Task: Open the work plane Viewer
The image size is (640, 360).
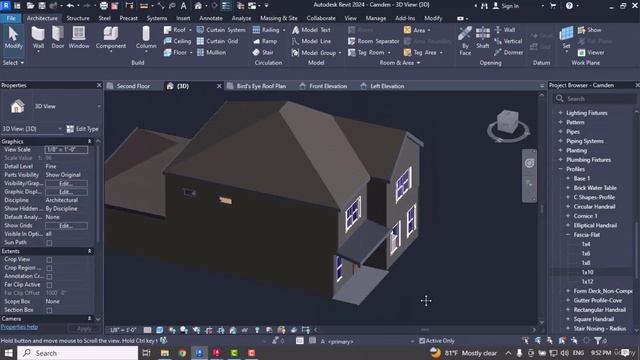Action: point(591,52)
